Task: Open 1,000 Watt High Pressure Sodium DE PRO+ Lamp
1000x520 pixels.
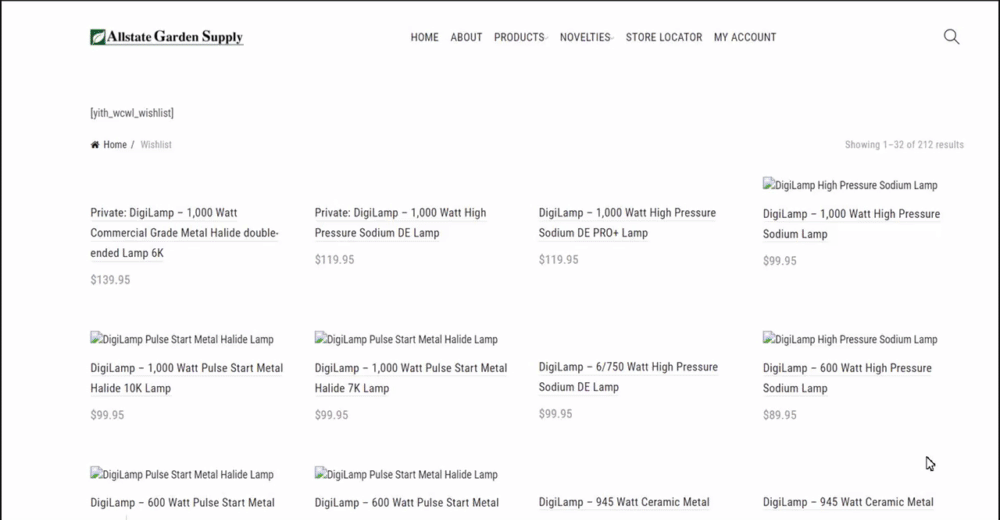Action: click(627, 223)
